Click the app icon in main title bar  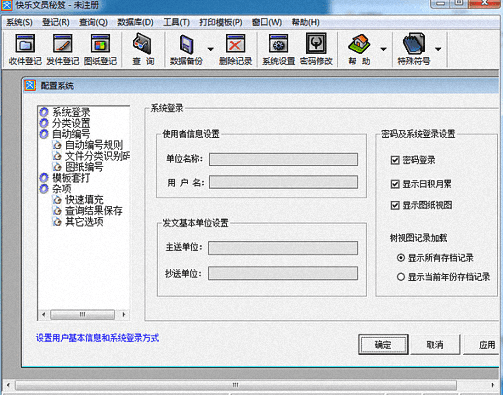coord(7,5)
